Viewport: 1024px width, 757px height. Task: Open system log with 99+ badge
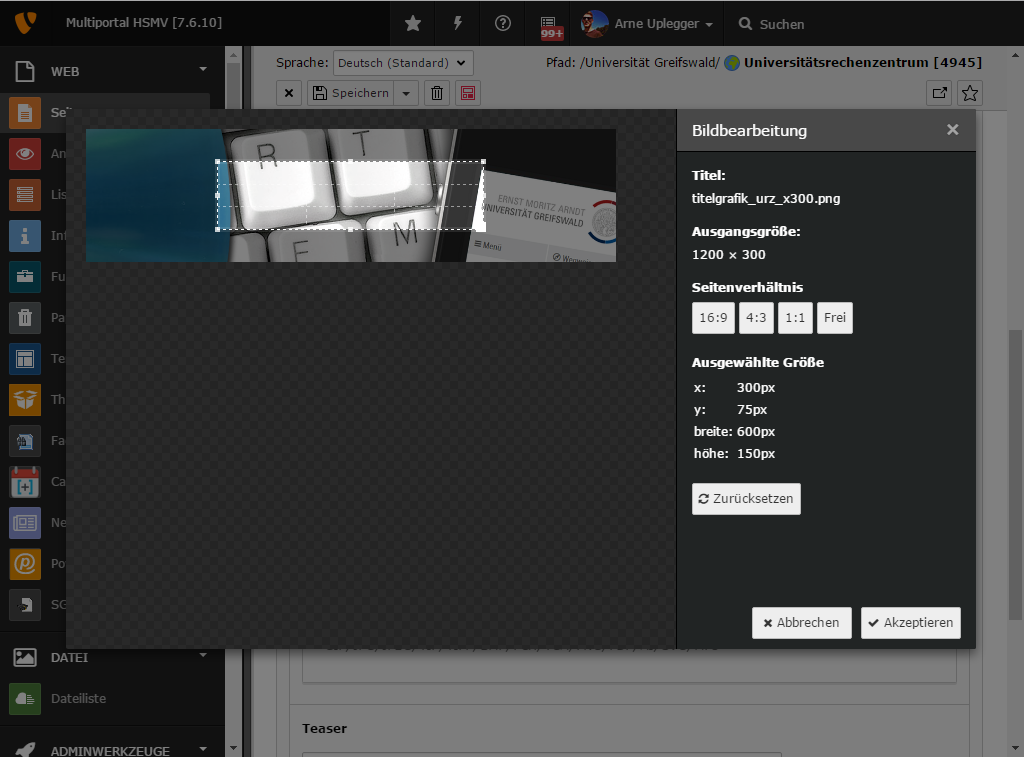tap(549, 25)
